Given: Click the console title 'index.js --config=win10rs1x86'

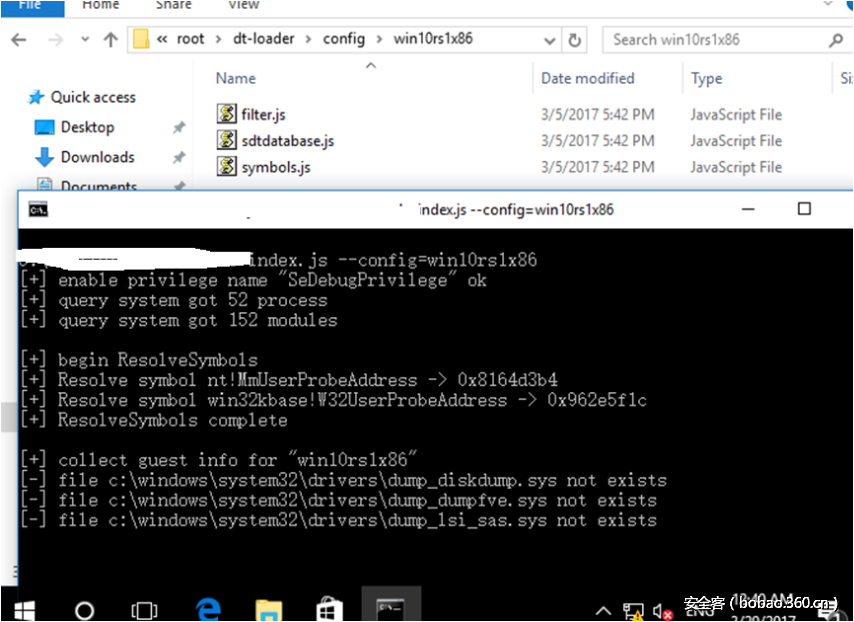Looking at the screenshot, I should [516, 210].
